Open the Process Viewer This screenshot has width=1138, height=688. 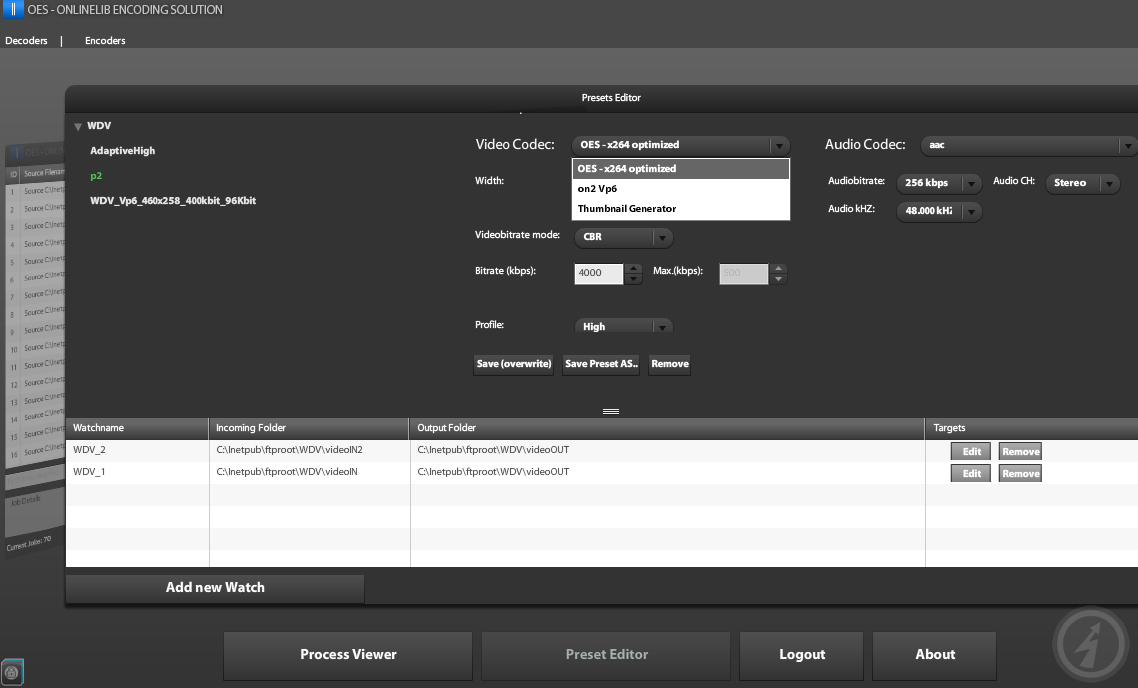tap(348, 655)
